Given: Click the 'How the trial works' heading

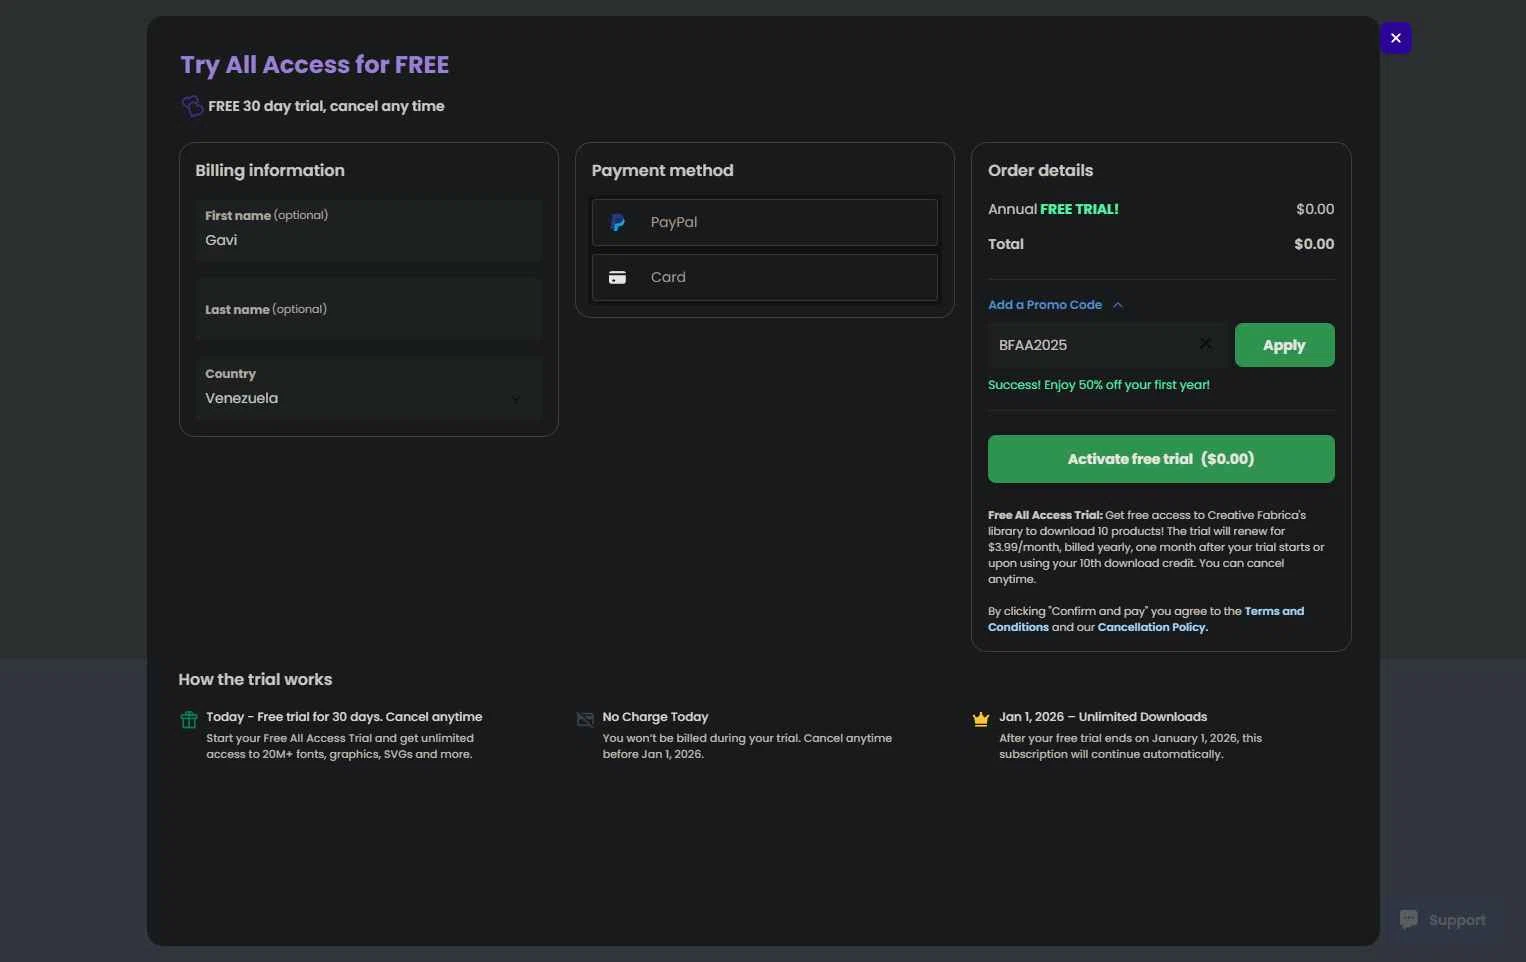Looking at the screenshot, I should coord(255,679).
